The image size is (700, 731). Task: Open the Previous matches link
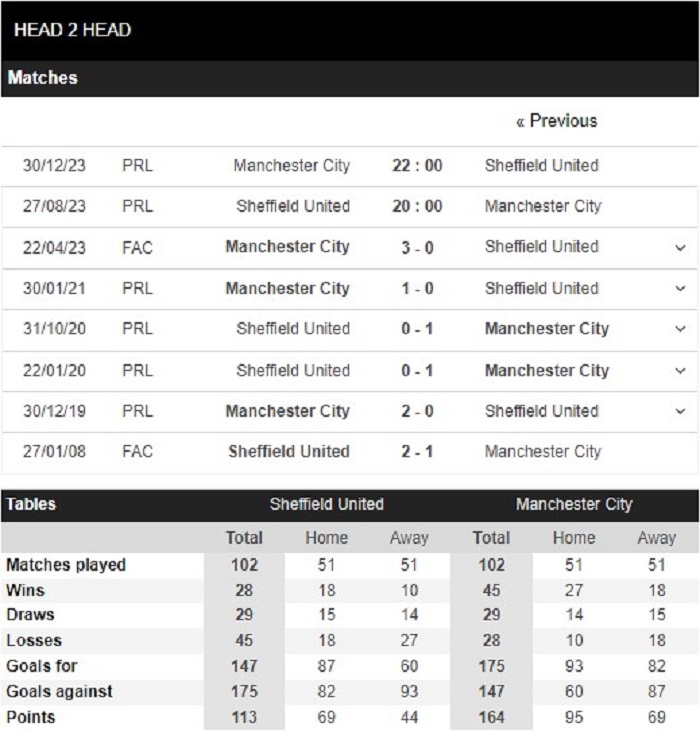[556, 121]
